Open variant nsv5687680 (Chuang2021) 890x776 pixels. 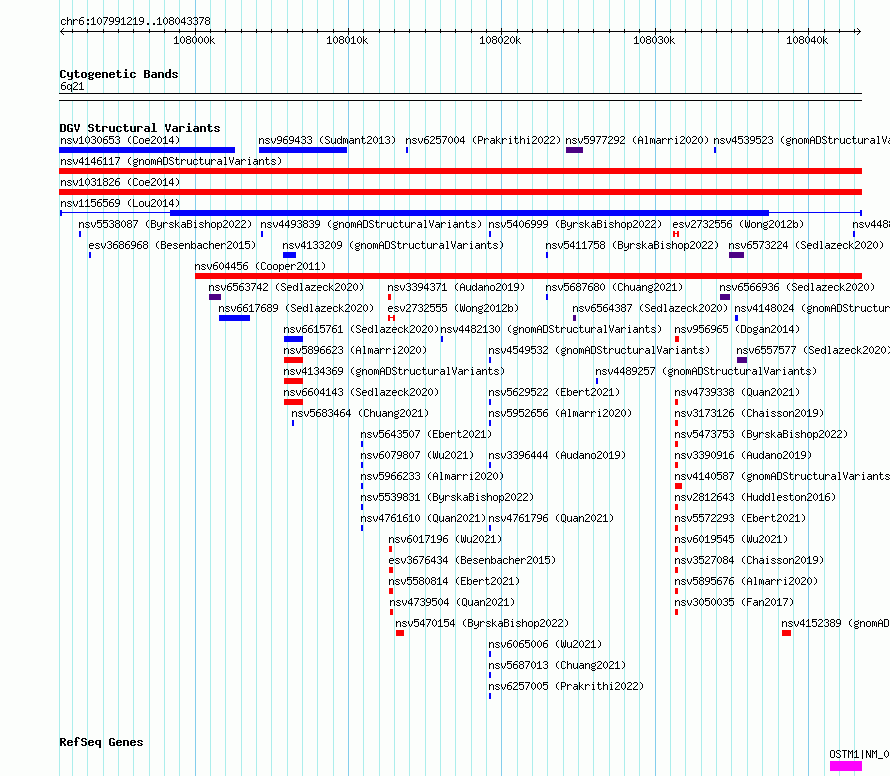click(x=614, y=287)
